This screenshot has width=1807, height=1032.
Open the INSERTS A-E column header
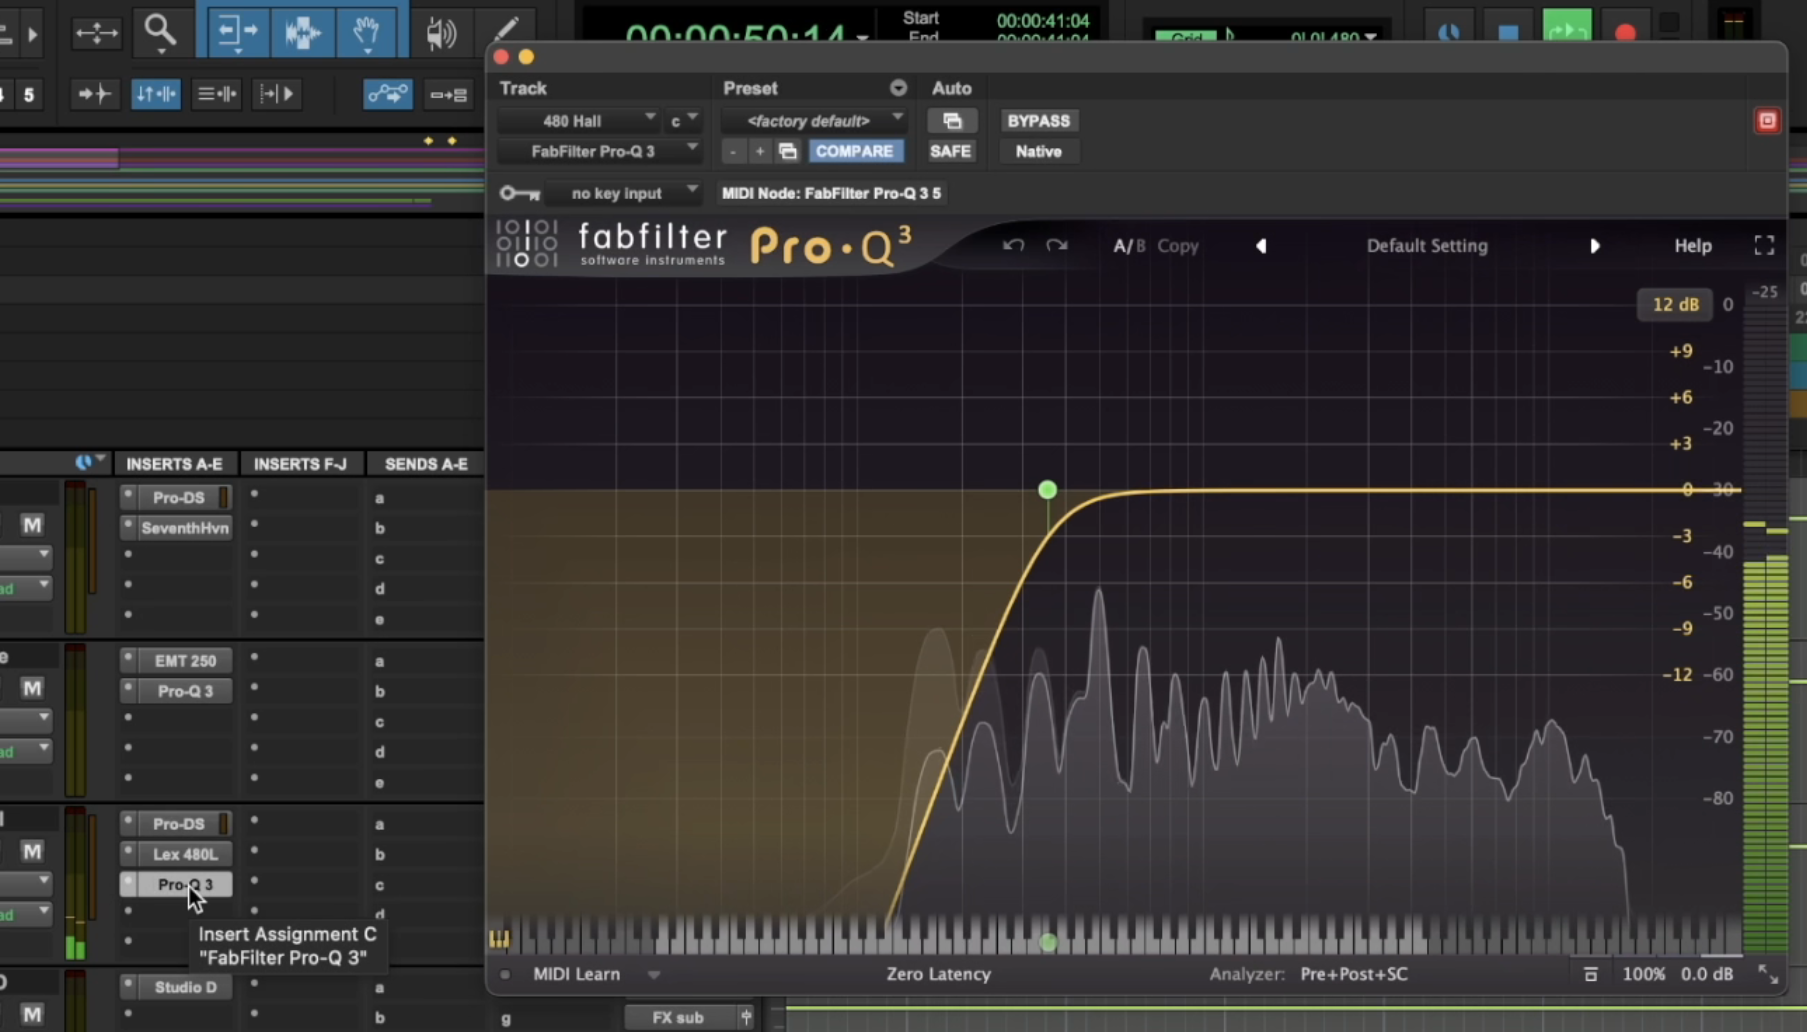174,464
